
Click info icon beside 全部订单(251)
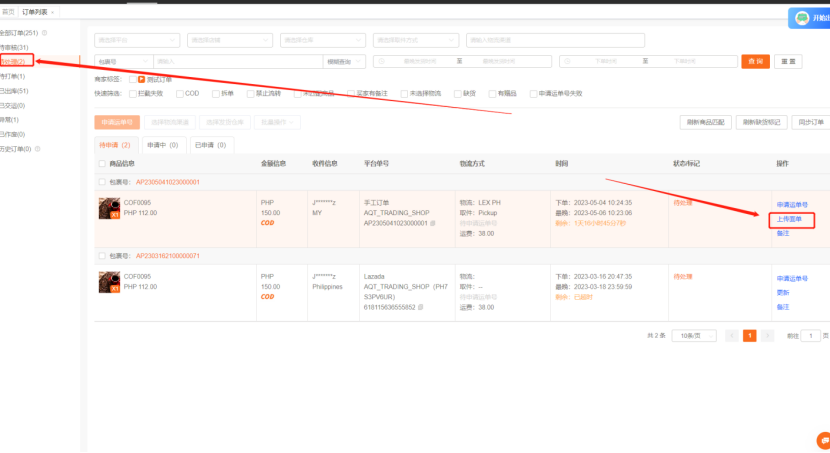click(44, 33)
